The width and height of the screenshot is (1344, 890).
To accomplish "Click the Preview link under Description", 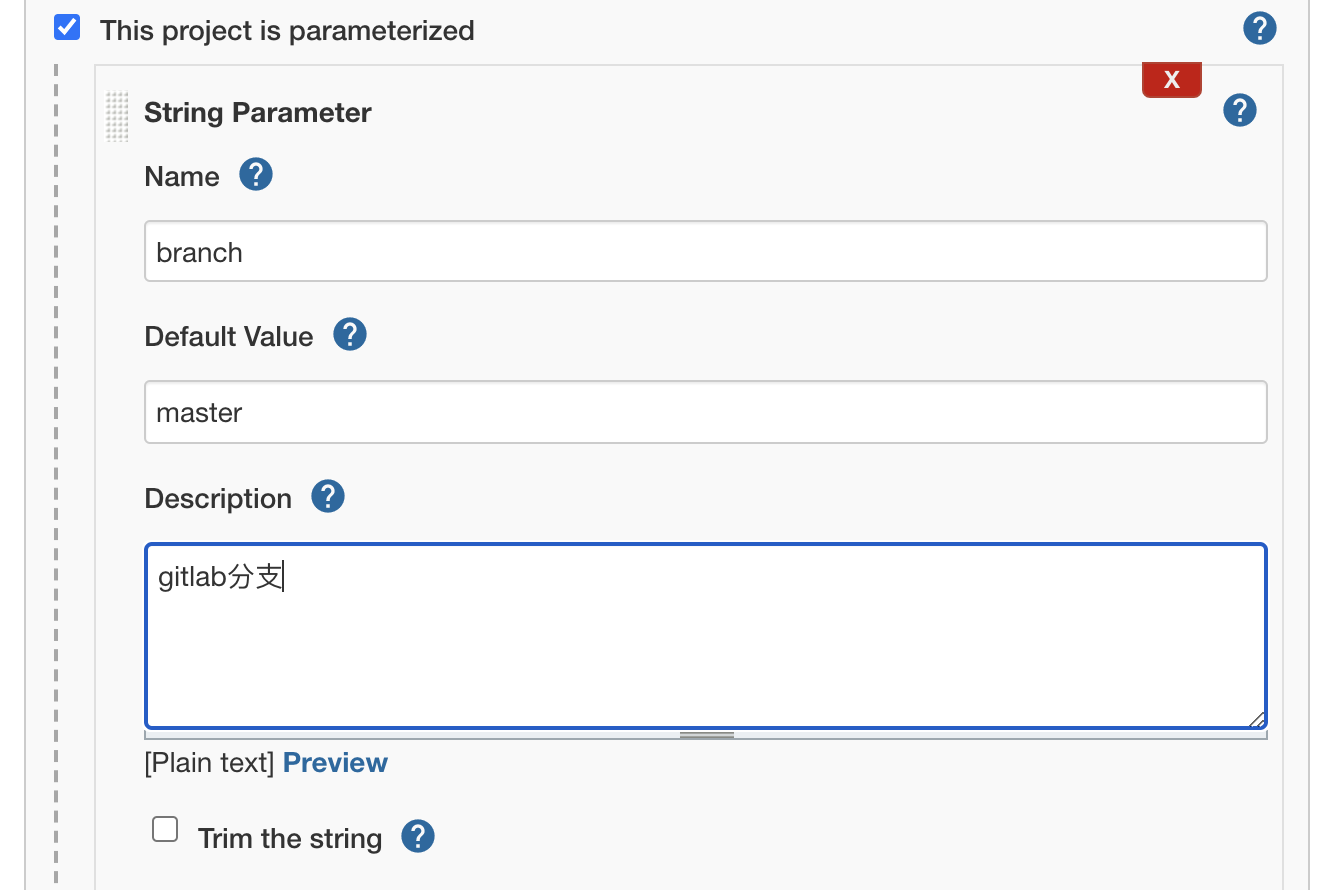I will pos(335,763).
